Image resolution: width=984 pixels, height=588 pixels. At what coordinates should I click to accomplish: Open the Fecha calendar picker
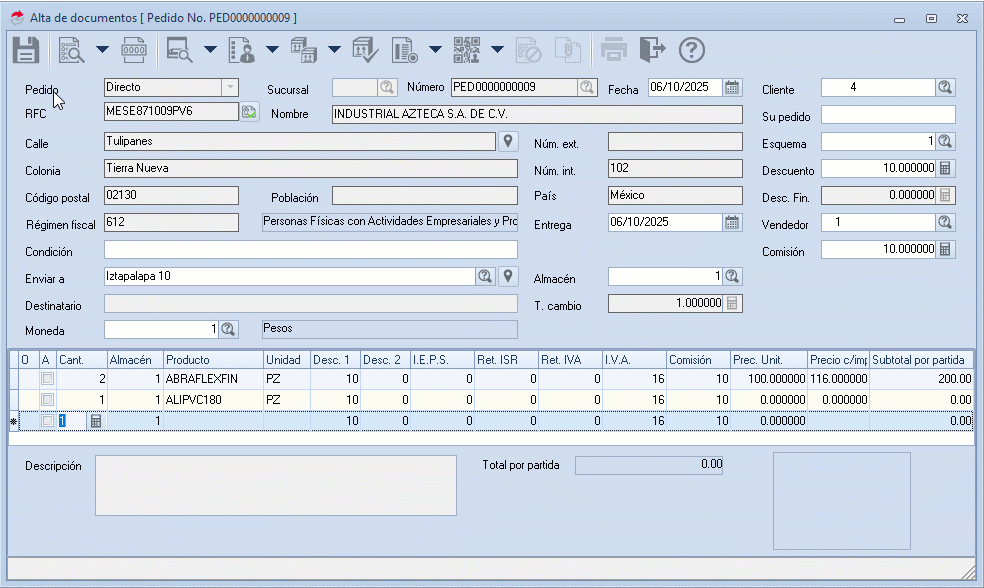(x=732, y=87)
